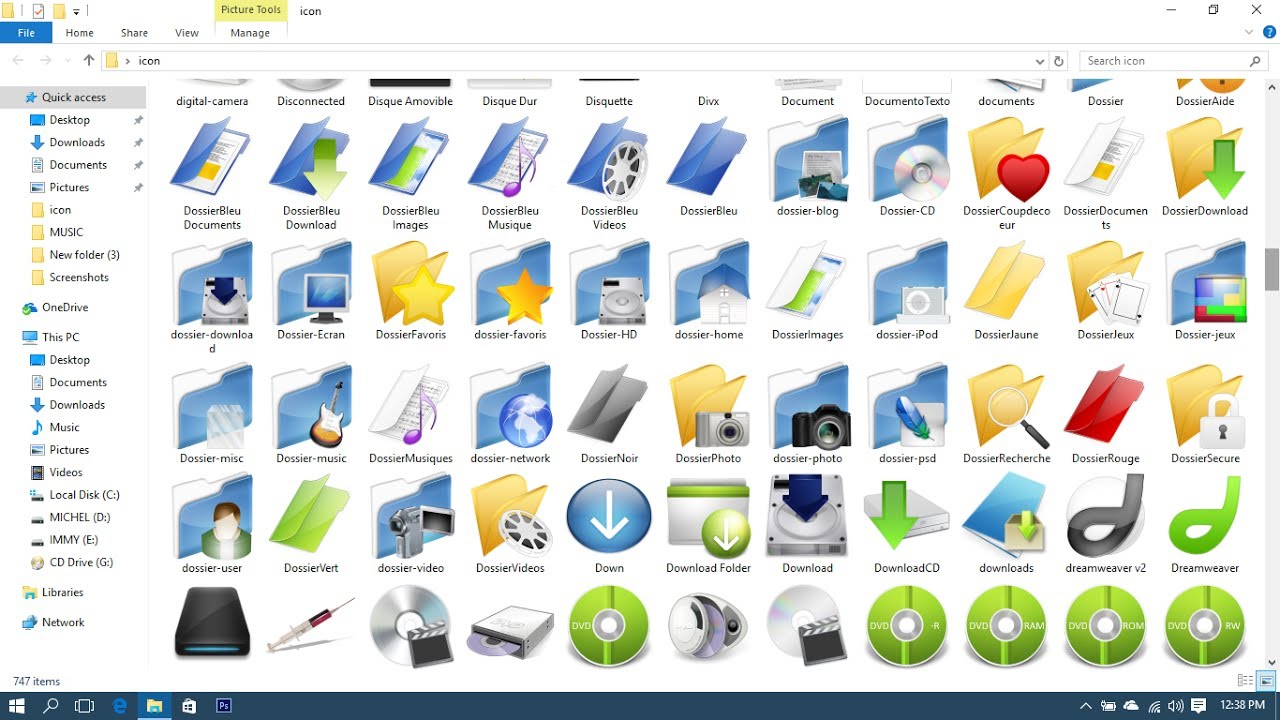Select the DossierSecure padlock folder icon
Image resolution: width=1280 pixels, height=720 pixels.
1204,410
